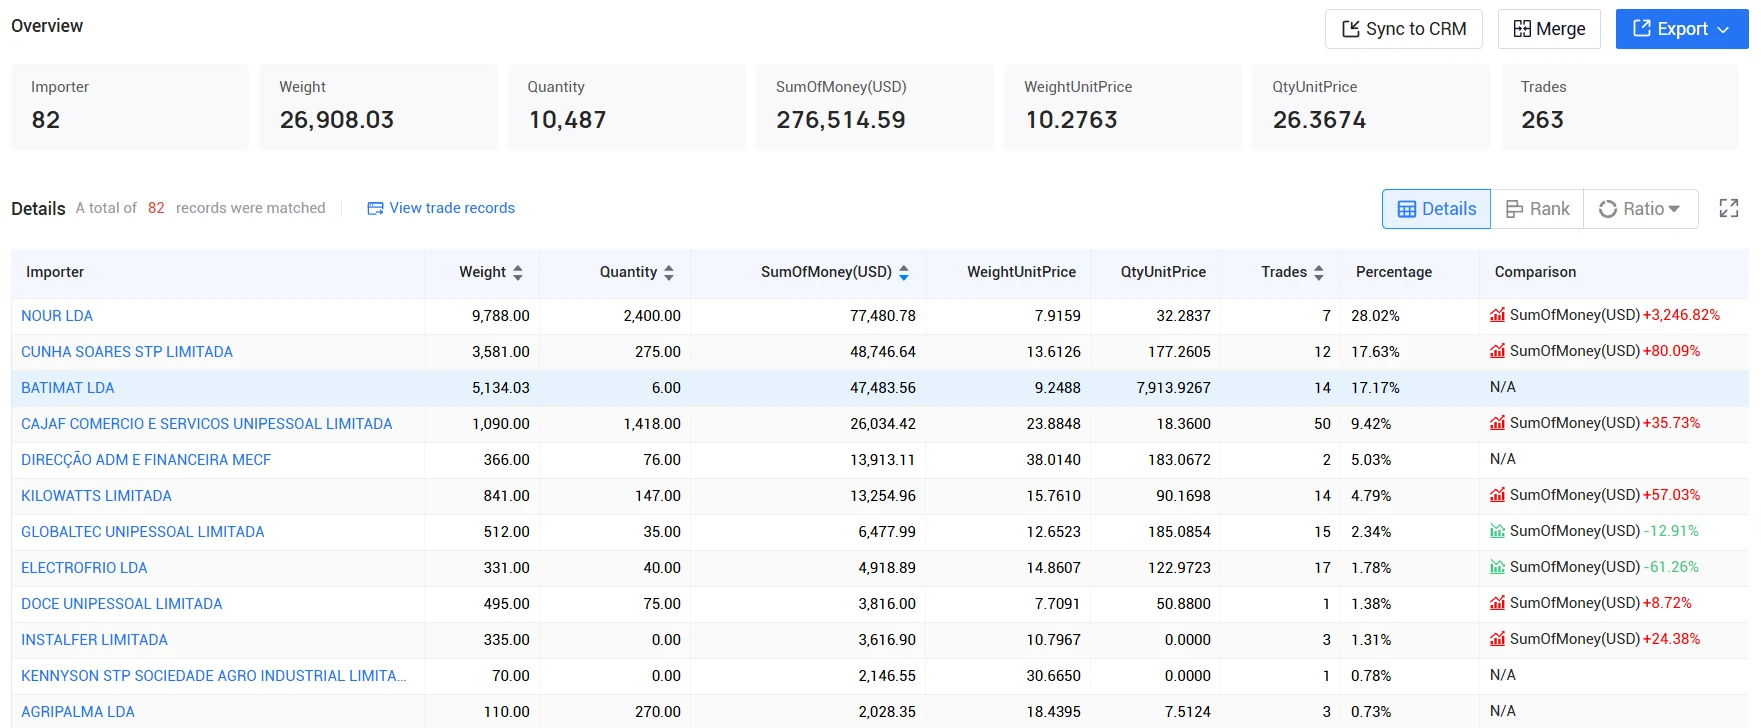Switch to the Rank view tab
Image resolution: width=1761 pixels, height=728 pixels.
1537,209
